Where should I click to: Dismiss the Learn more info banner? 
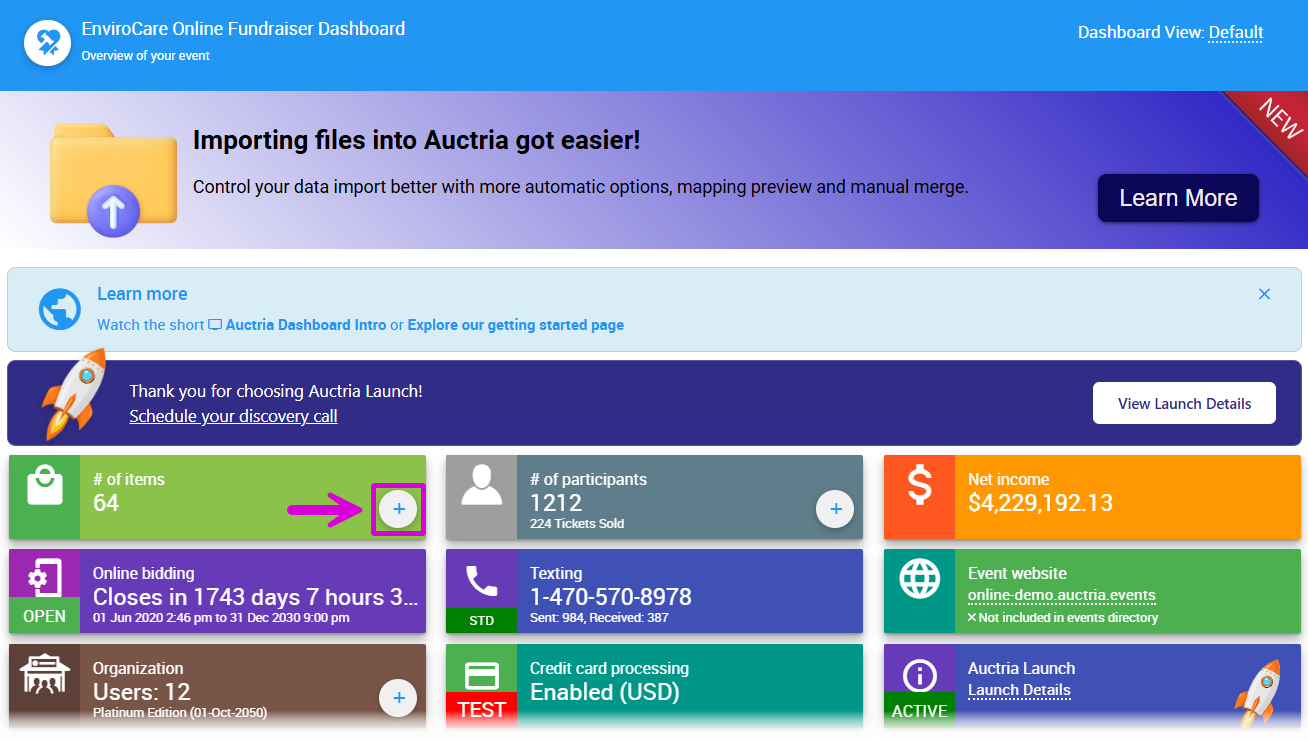coord(1264,294)
